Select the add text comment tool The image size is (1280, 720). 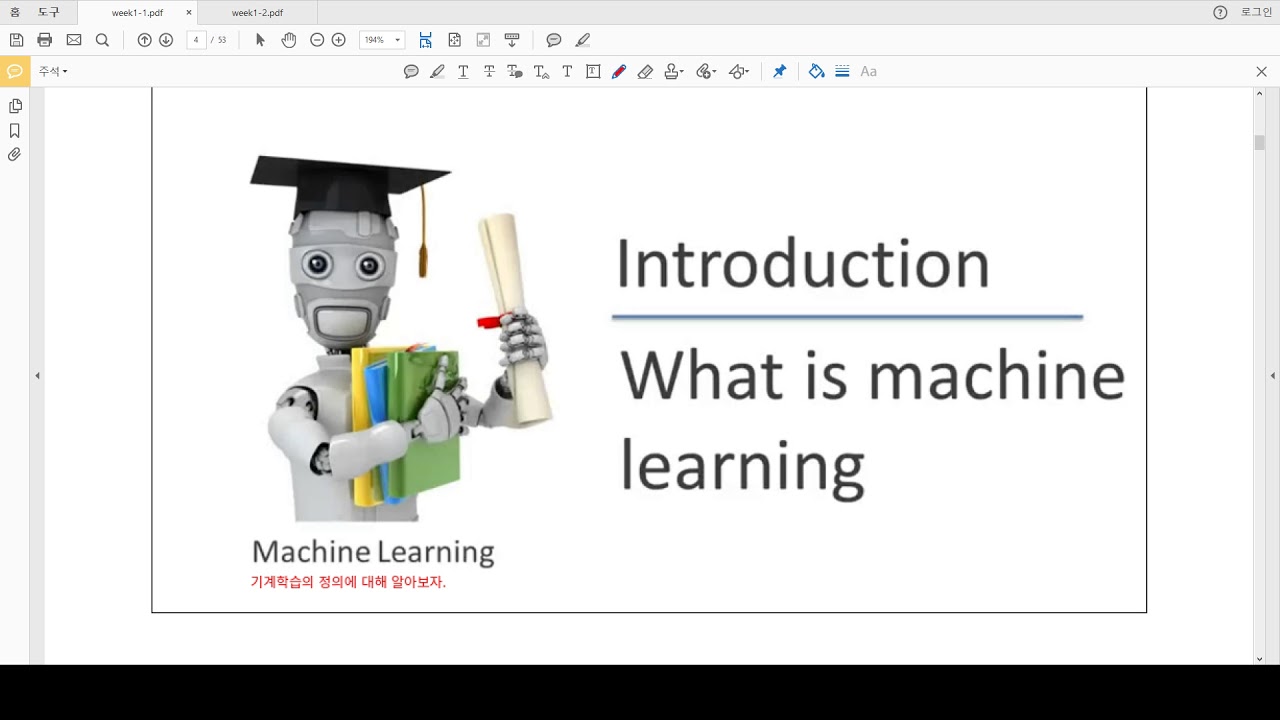coord(567,71)
